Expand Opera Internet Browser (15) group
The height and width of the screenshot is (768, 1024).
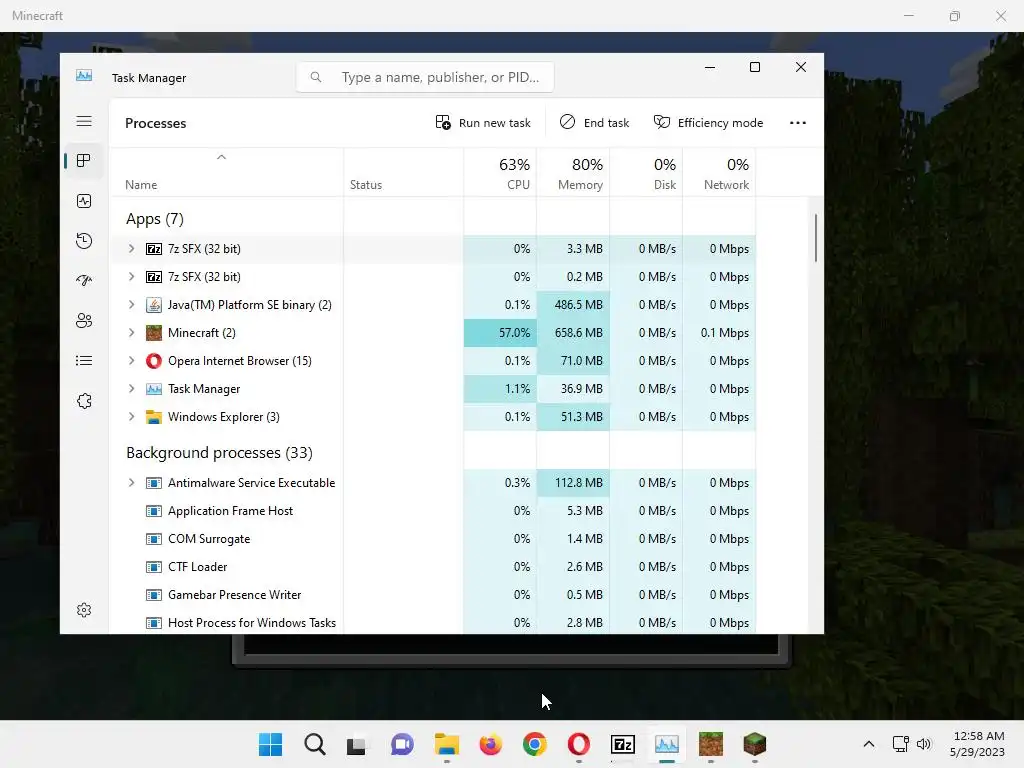pyautogui.click(x=131, y=361)
